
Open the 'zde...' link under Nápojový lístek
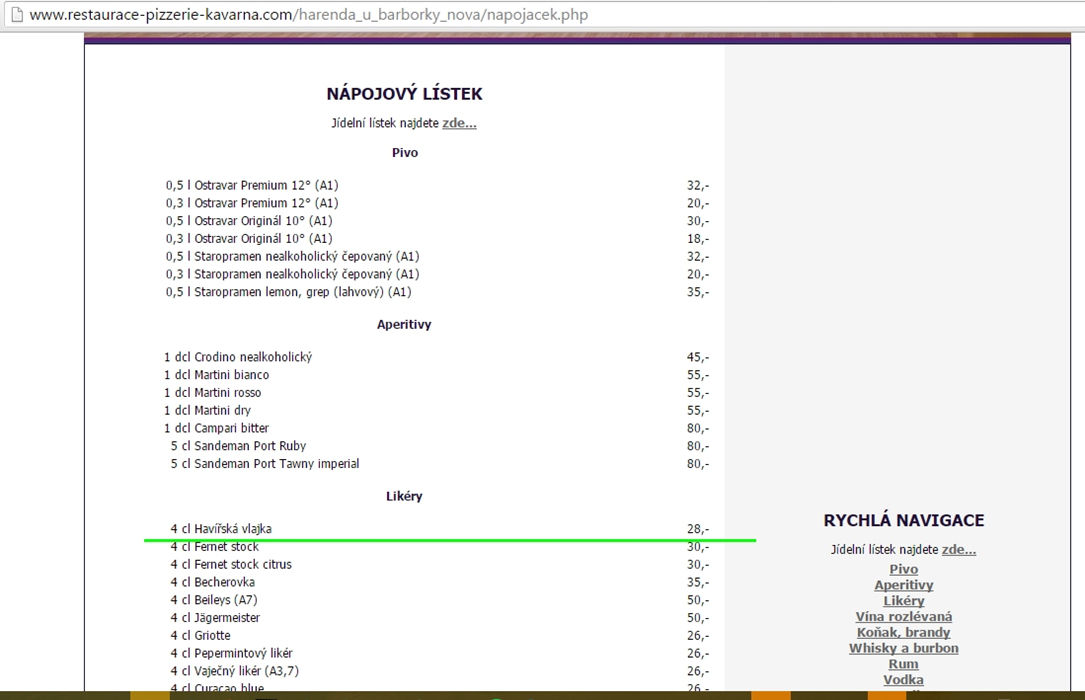click(x=459, y=123)
